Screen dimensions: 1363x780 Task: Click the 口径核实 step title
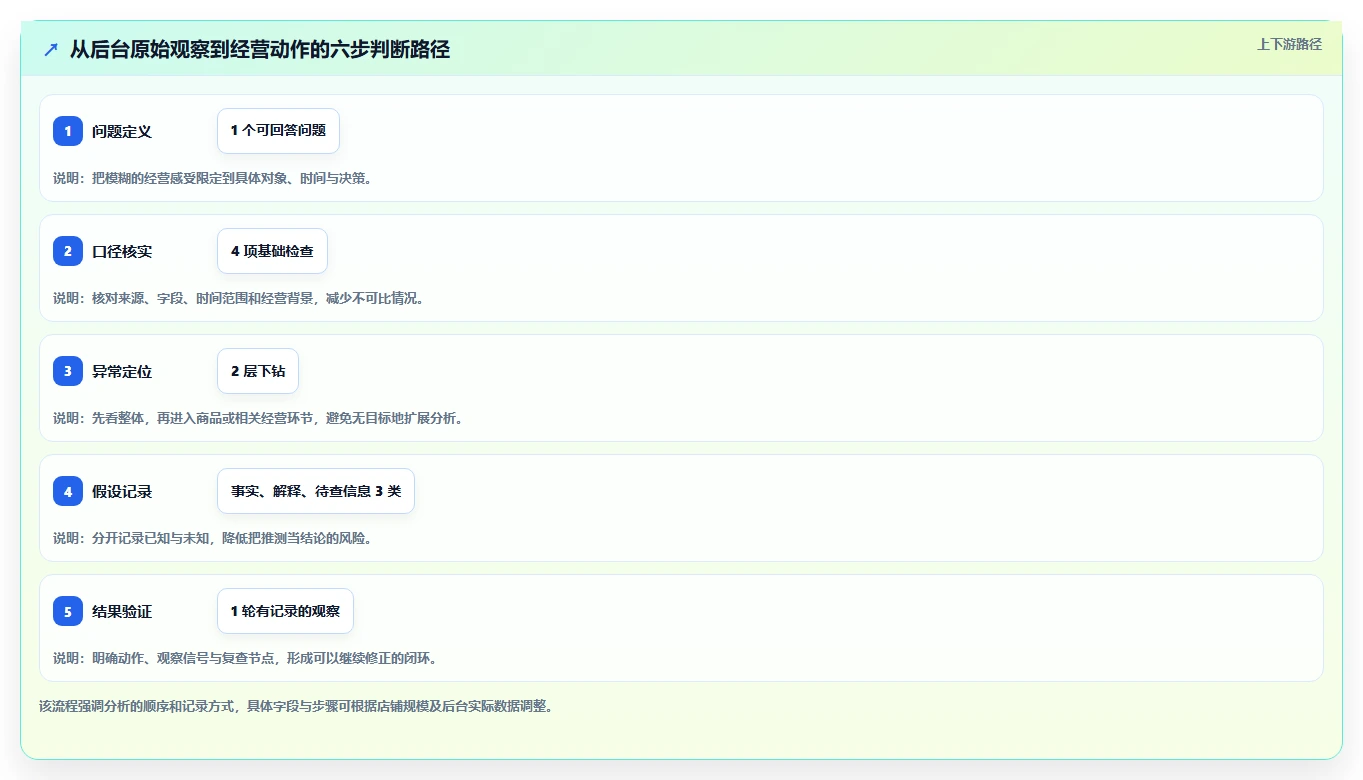pos(122,251)
